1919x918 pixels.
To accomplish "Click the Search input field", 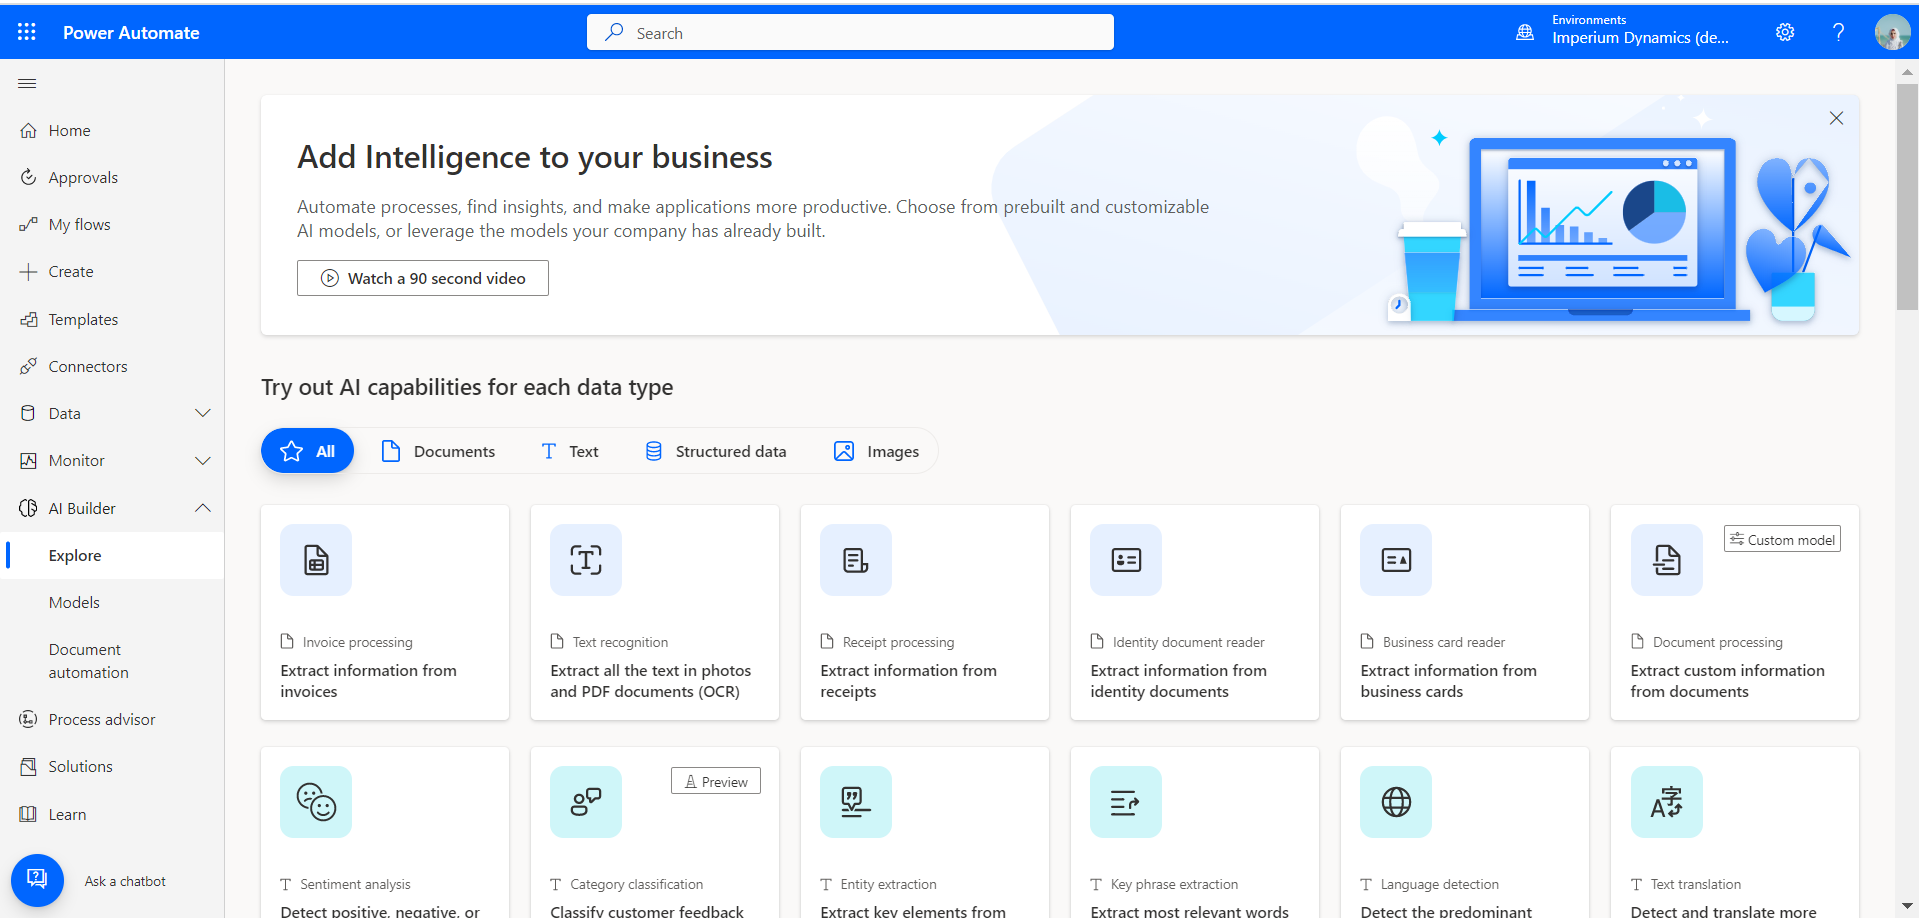I will tap(850, 33).
